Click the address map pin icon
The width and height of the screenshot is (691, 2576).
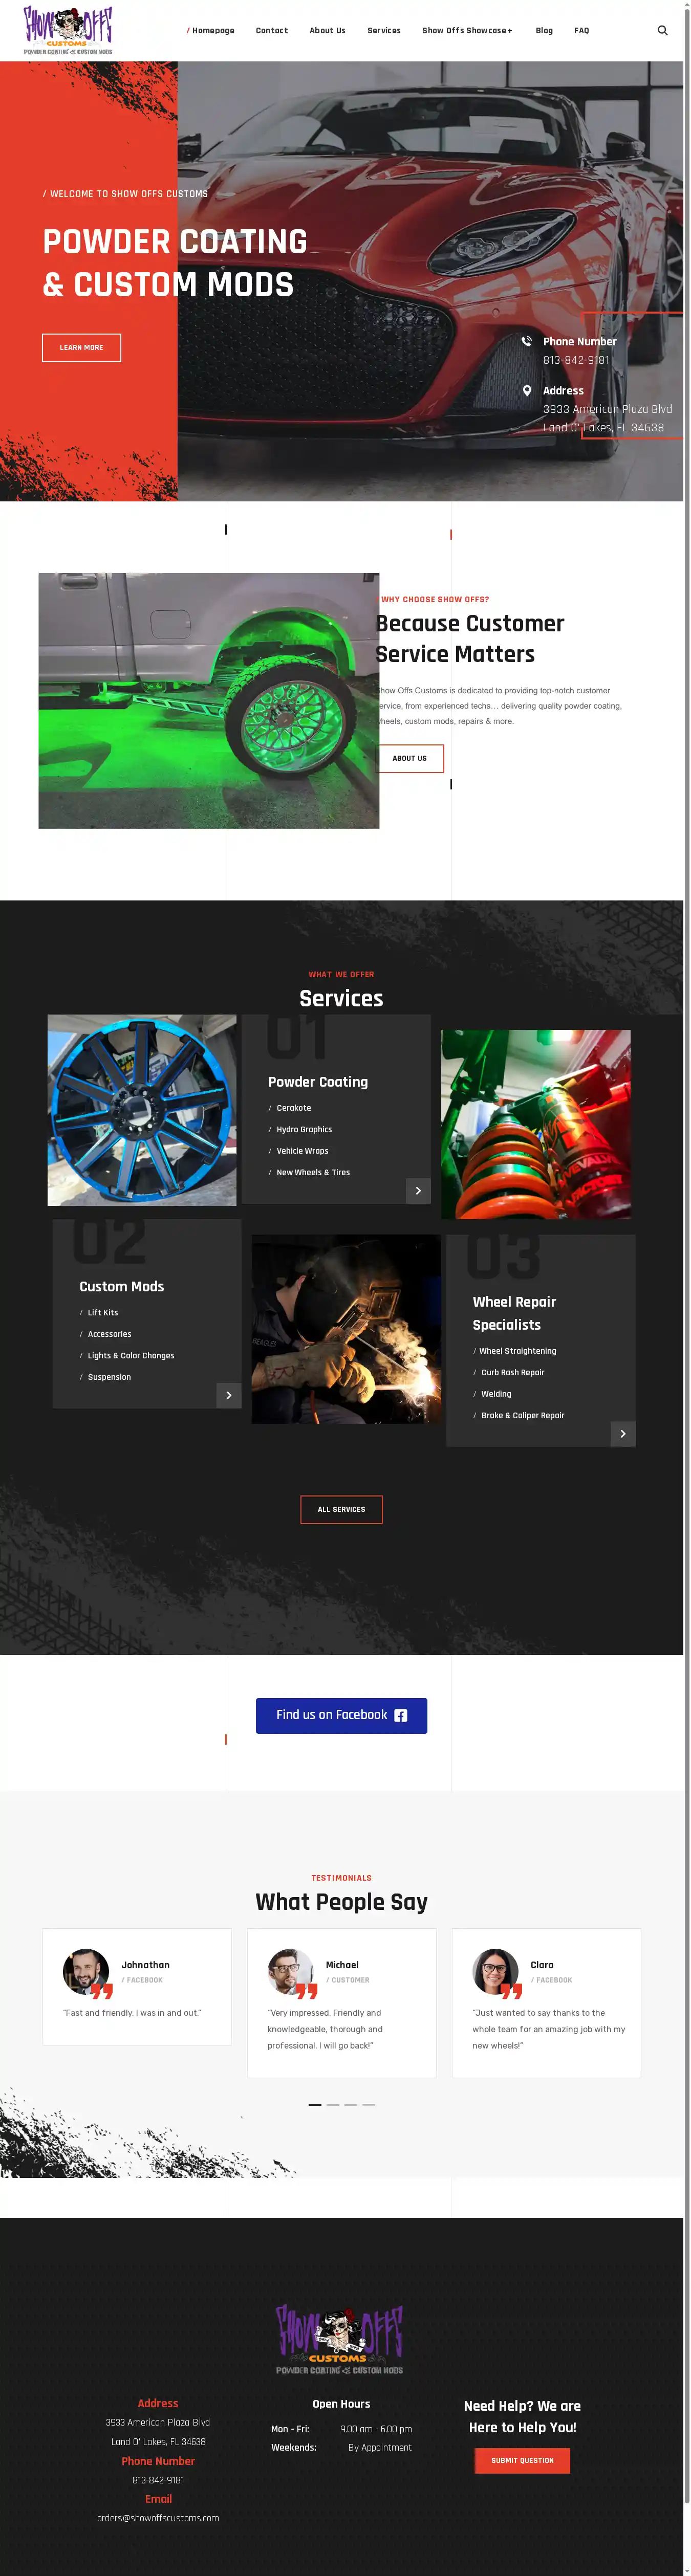[x=527, y=391]
